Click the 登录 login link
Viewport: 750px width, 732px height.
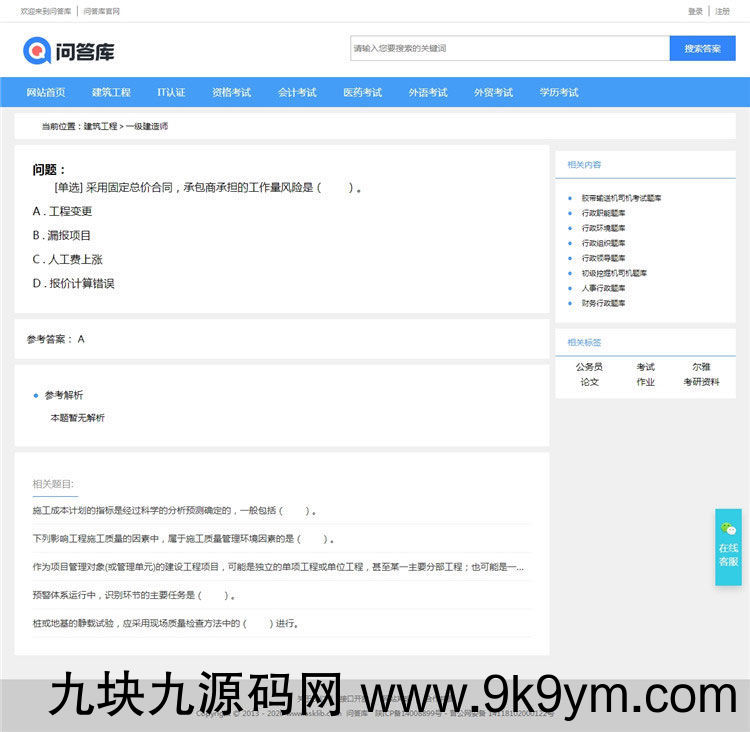coord(695,11)
